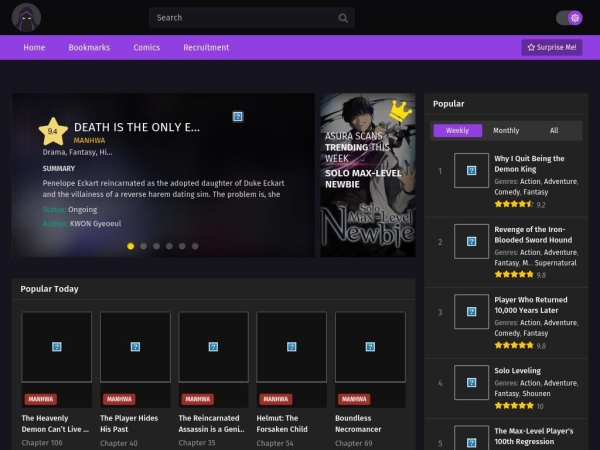Image resolution: width=600 pixels, height=450 pixels.
Task: Click MANHWA badge under Heavenly Demon
Action: click(41, 399)
